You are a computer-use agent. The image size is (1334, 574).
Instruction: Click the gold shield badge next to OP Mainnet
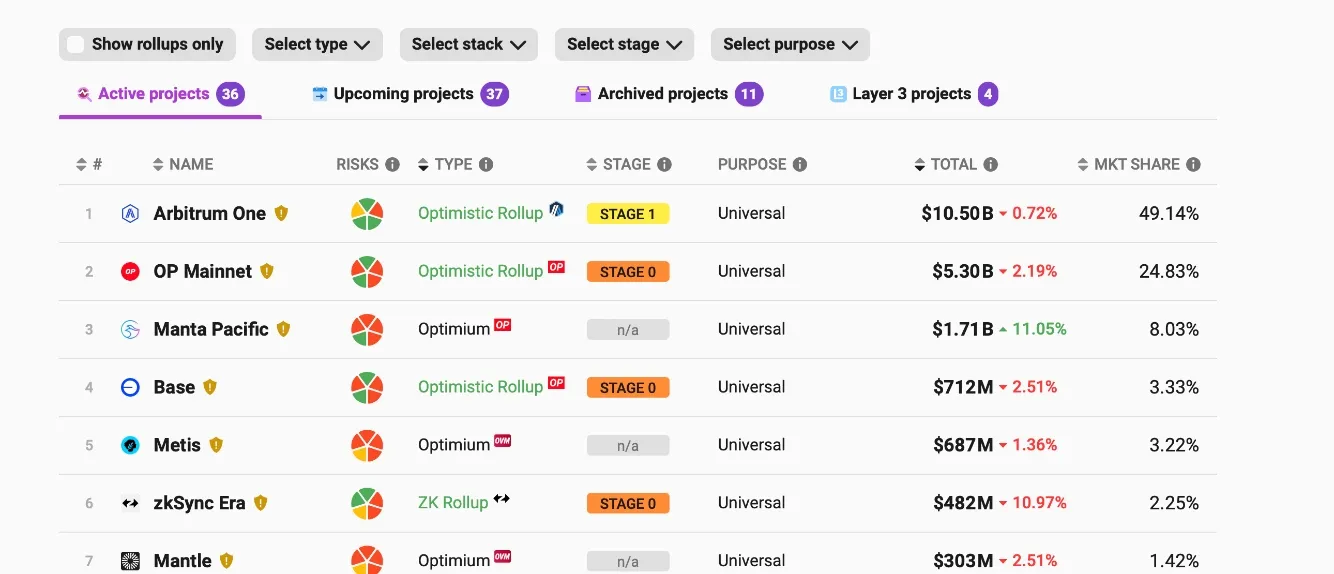[266, 271]
